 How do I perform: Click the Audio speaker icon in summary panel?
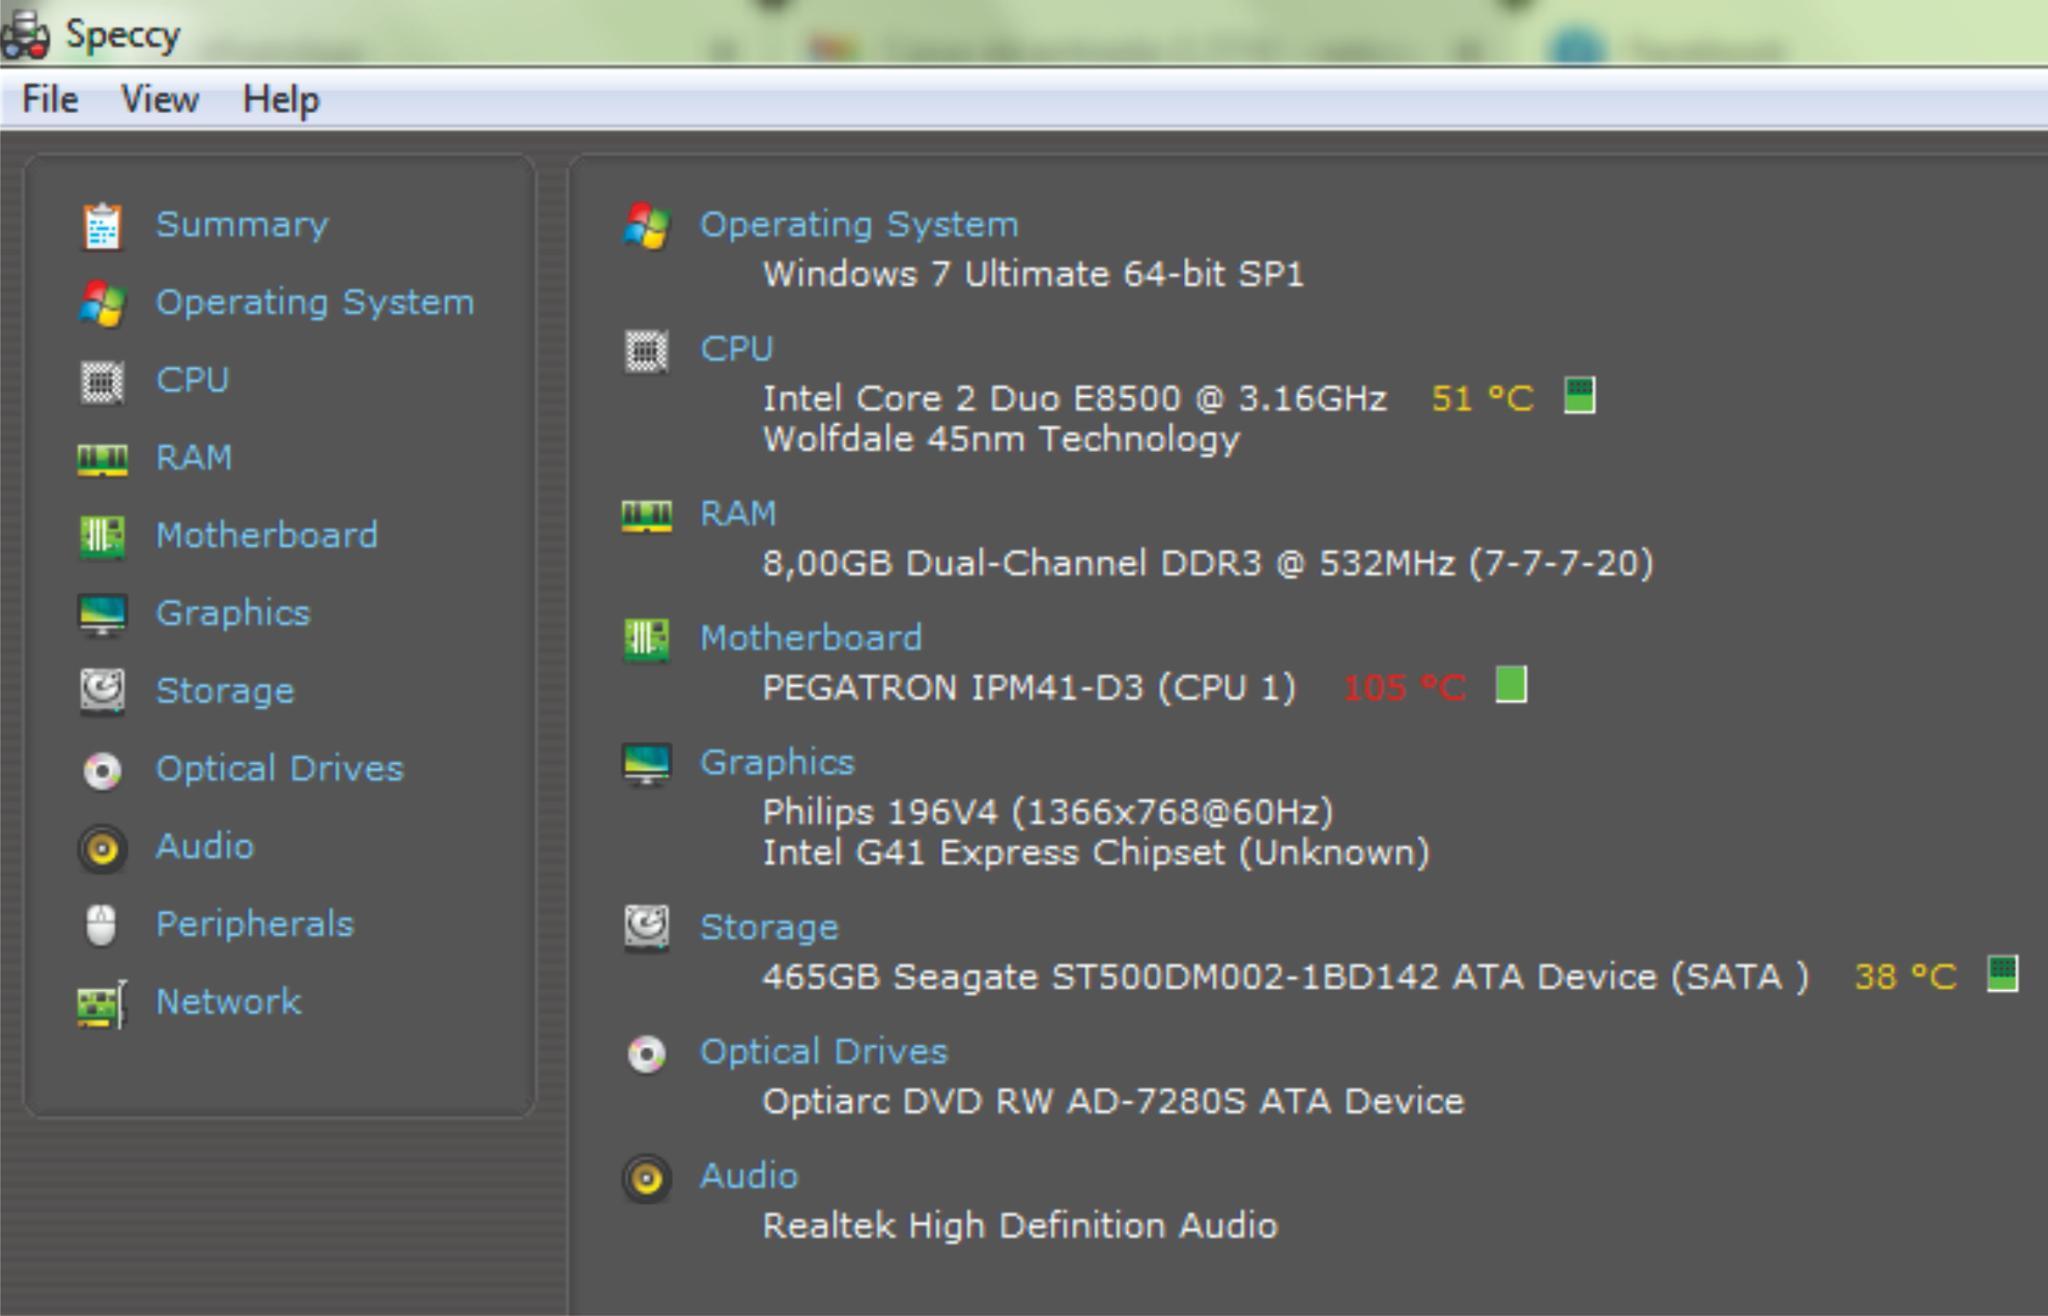646,1178
